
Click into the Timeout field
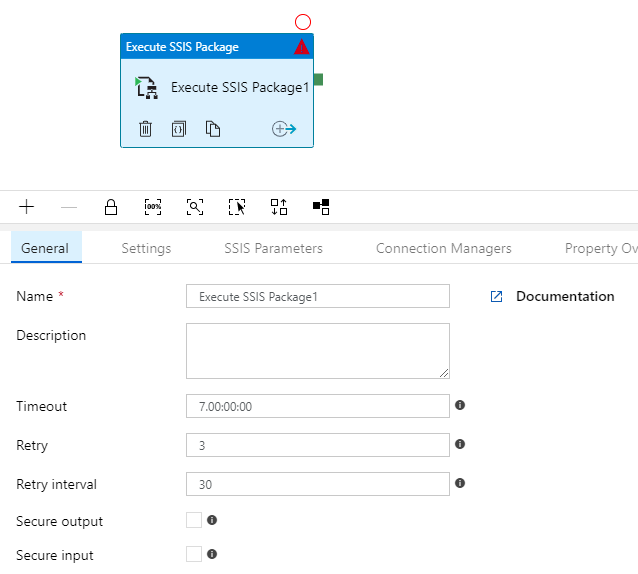pos(318,406)
